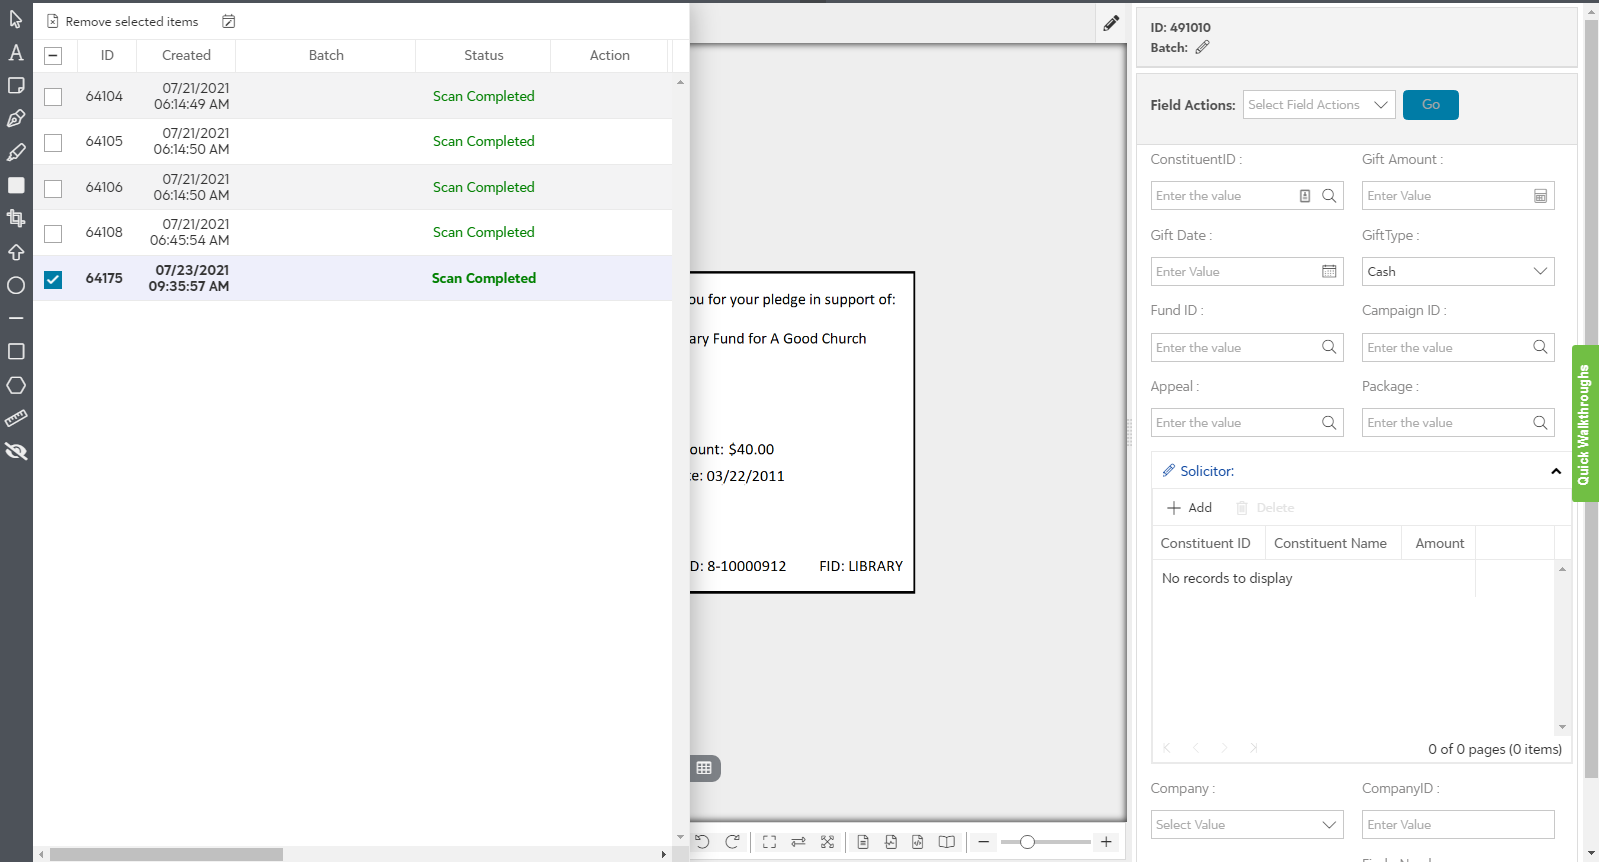Click the search icon in Fund ID field

1329,347
